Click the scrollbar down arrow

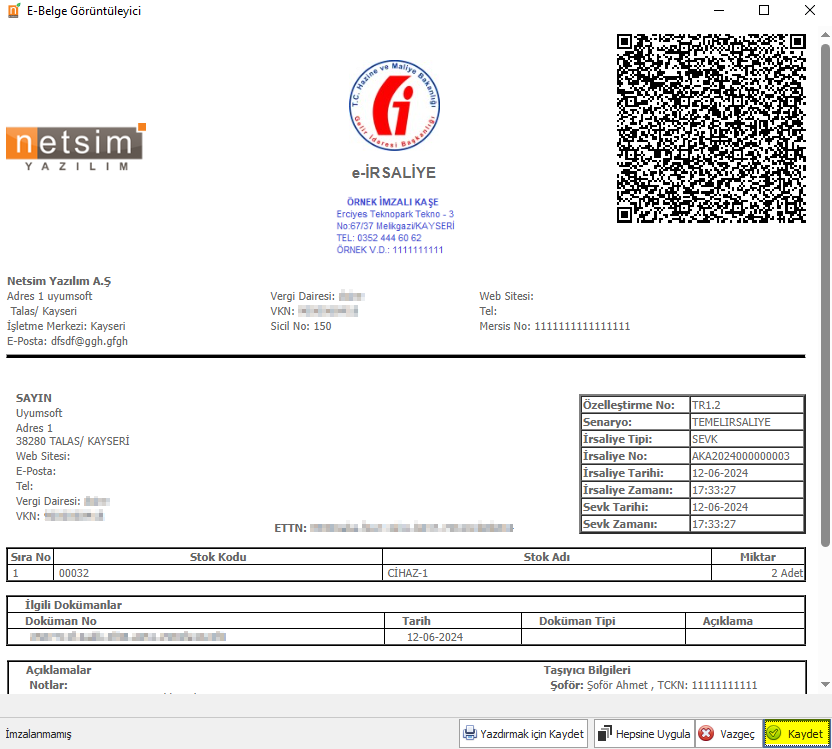[825, 684]
